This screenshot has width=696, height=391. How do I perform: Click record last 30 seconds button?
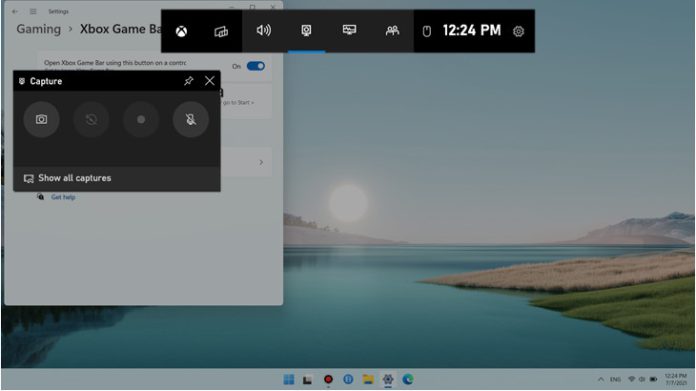coord(91,119)
